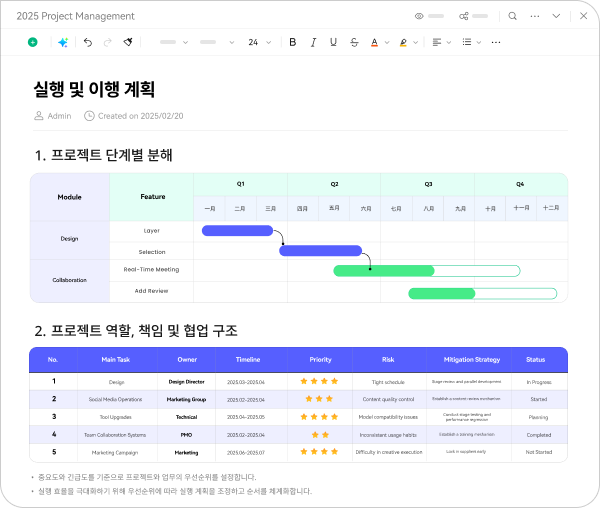Viewport: 600px width, 508px height.
Task: Apply the highlighter color
Action: coord(403,42)
